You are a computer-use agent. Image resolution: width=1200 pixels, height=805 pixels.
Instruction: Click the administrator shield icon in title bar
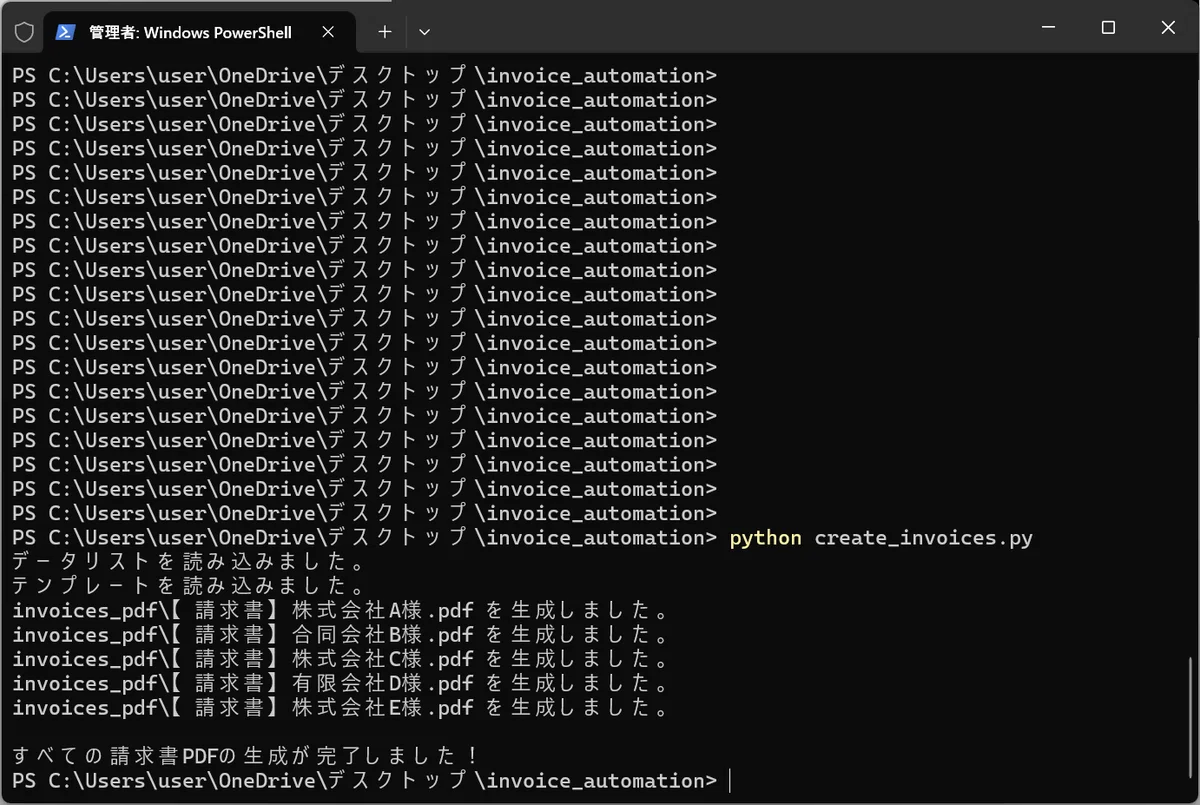point(24,32)
